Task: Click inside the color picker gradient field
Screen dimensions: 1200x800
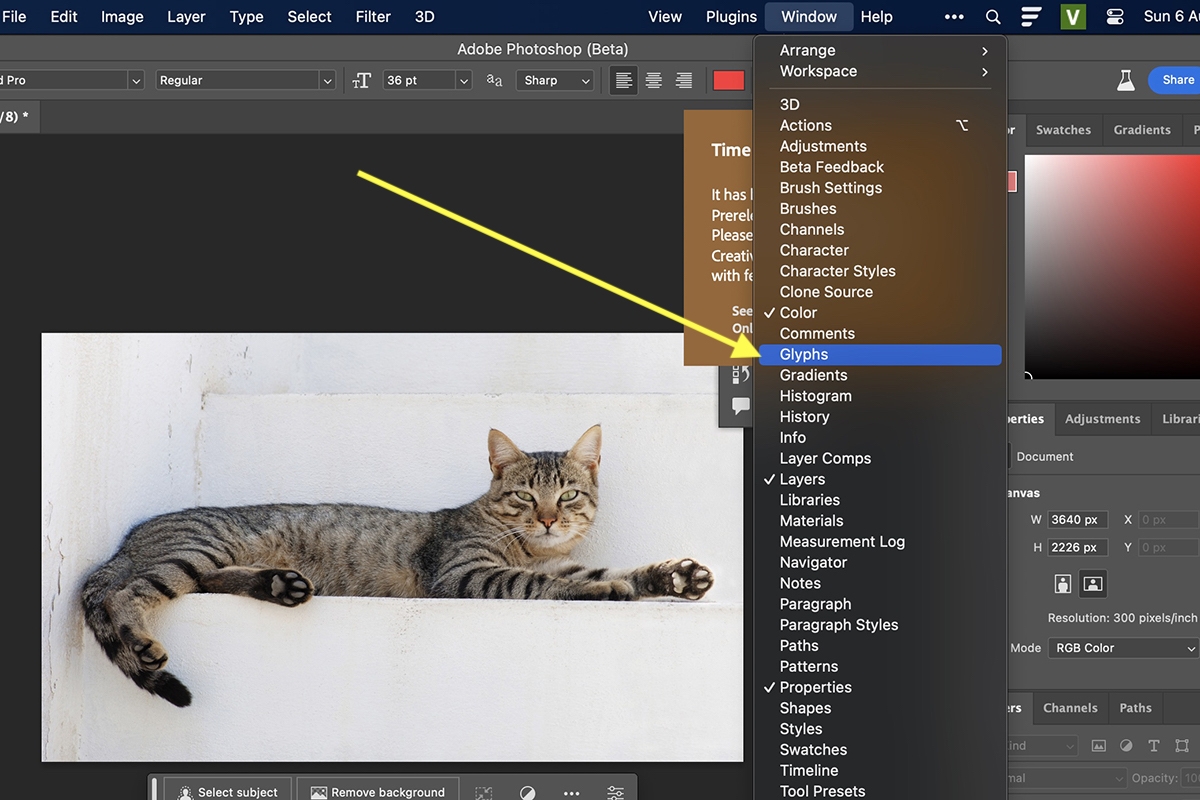Action: (x=1112, y=265)
